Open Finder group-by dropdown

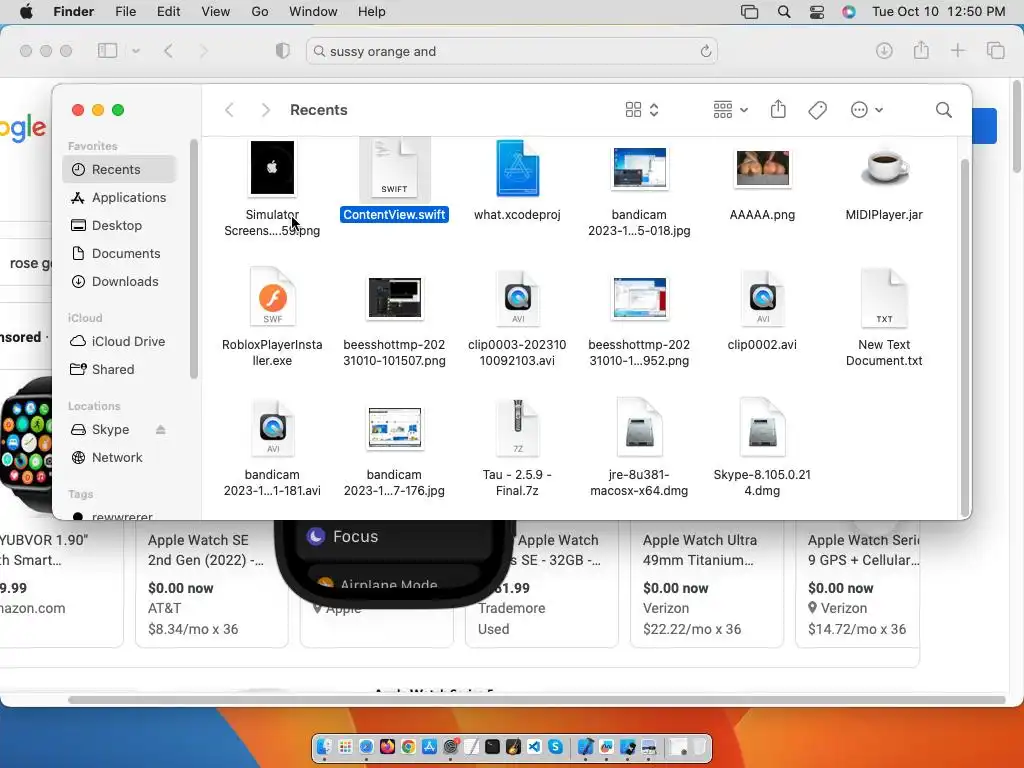pyautogui.click(x=730, y=110)
